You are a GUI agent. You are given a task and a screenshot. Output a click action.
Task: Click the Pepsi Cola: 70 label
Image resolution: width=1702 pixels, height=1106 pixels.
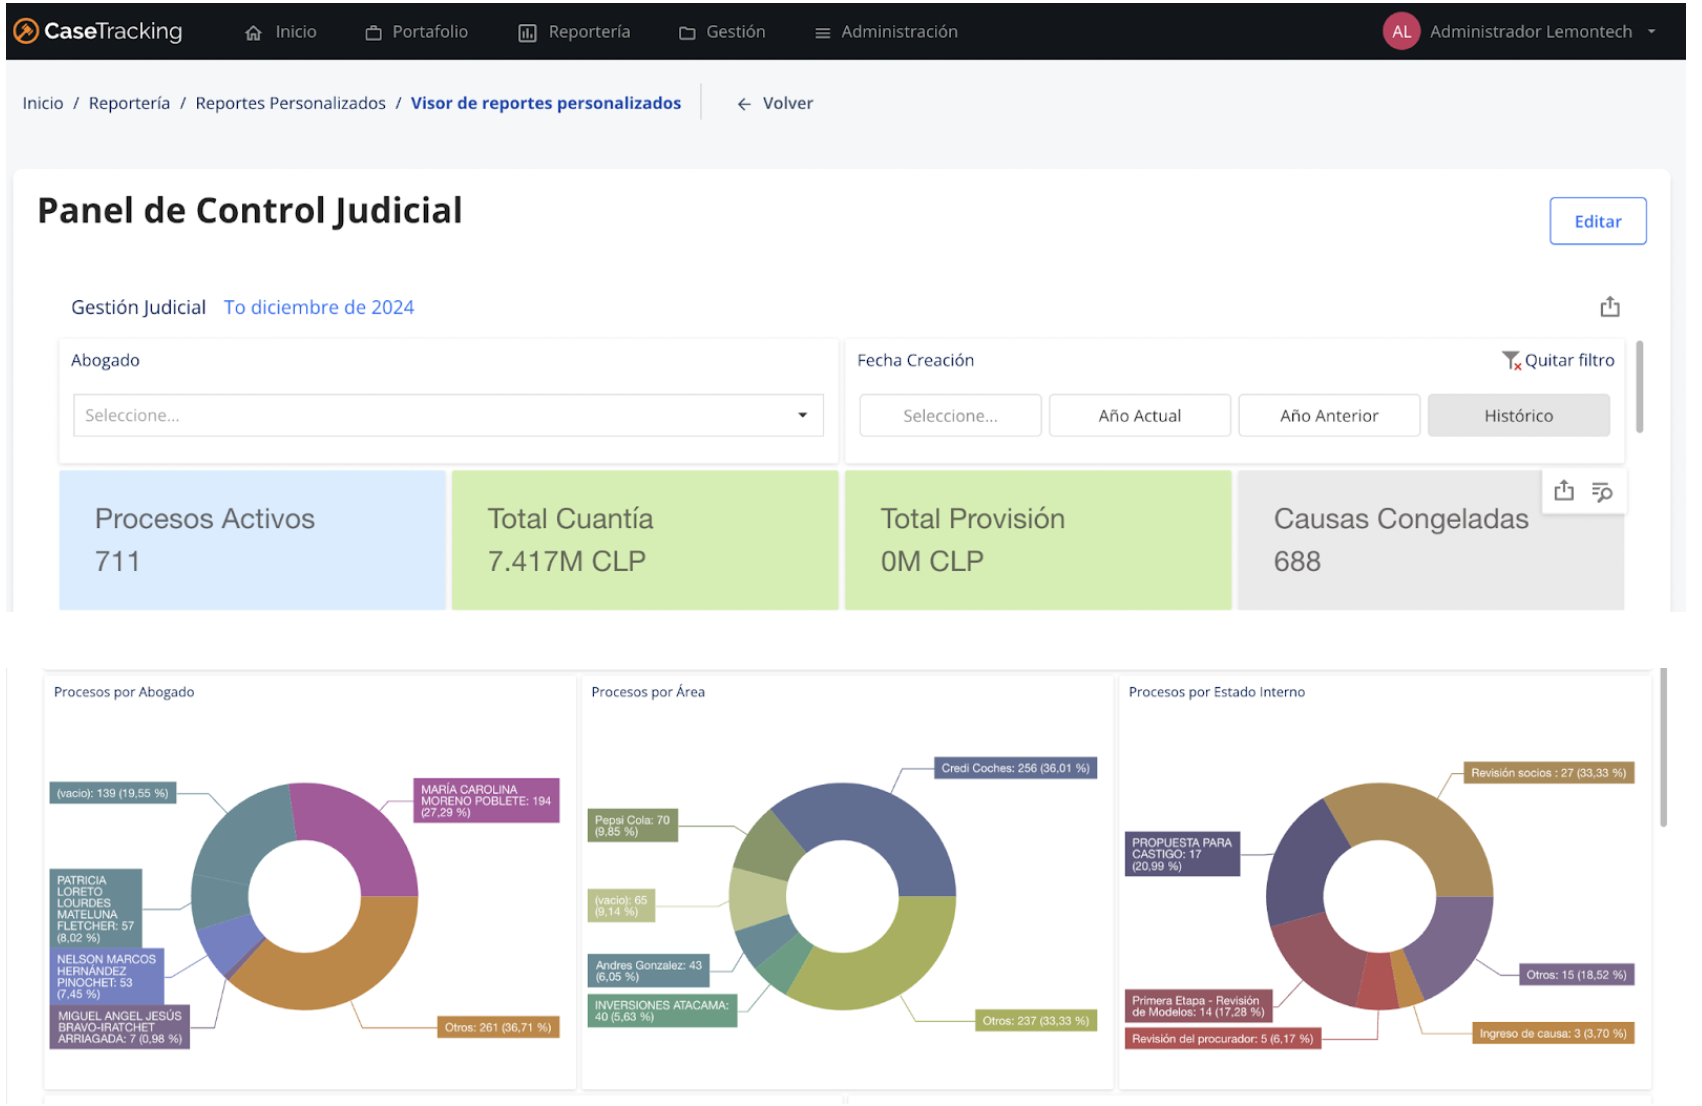633,825
